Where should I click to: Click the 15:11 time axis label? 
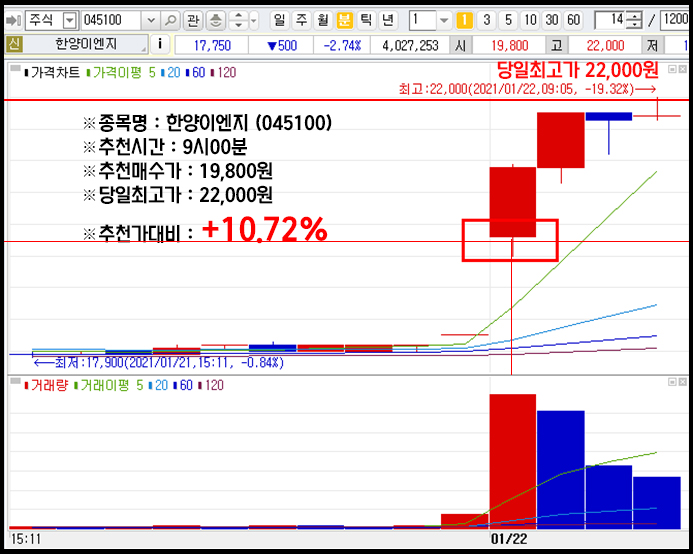[x=26, y=539]
